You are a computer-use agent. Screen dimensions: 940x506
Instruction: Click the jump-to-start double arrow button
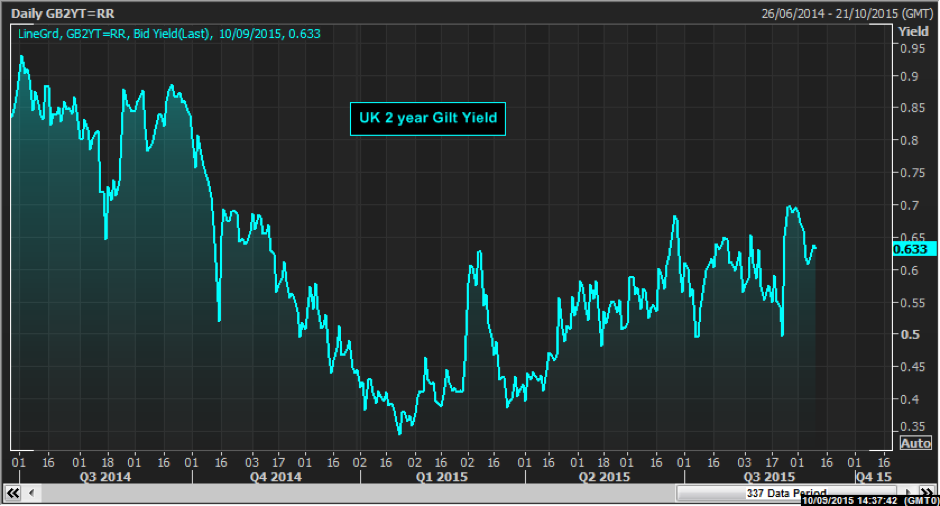tap(14, 494)
